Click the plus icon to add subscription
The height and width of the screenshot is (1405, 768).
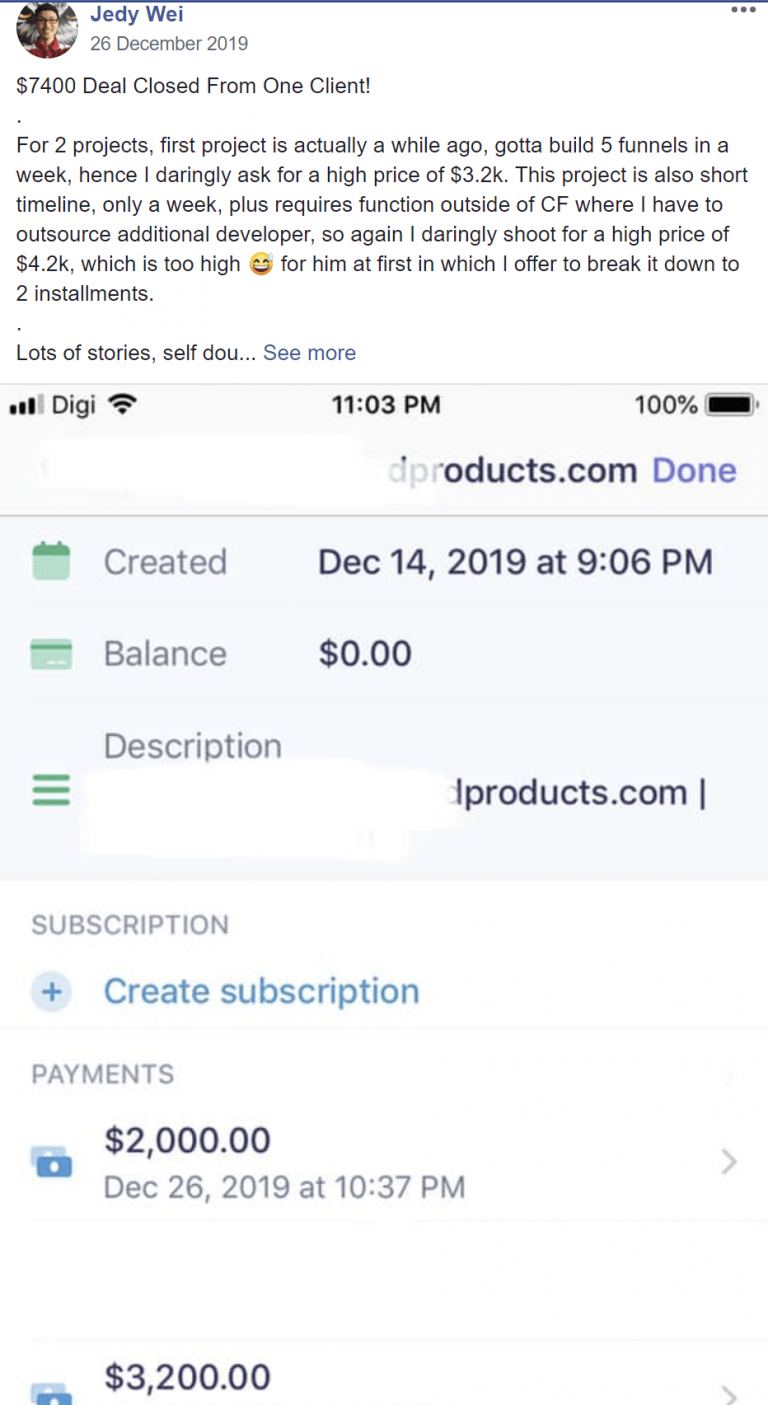click(x=51, y=992)
